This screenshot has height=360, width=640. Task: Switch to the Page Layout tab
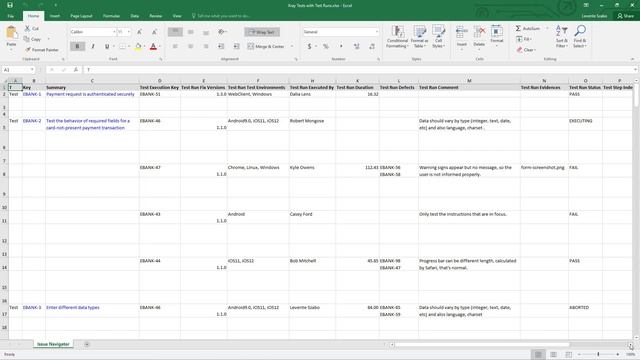[x=81, y=16]
